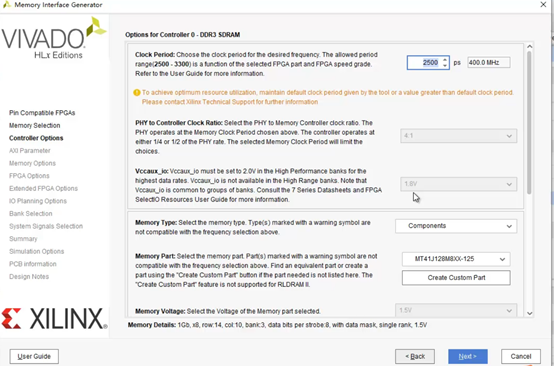Select Design Notes step
This screenshot has width=554, height=366.
point(29,277)
